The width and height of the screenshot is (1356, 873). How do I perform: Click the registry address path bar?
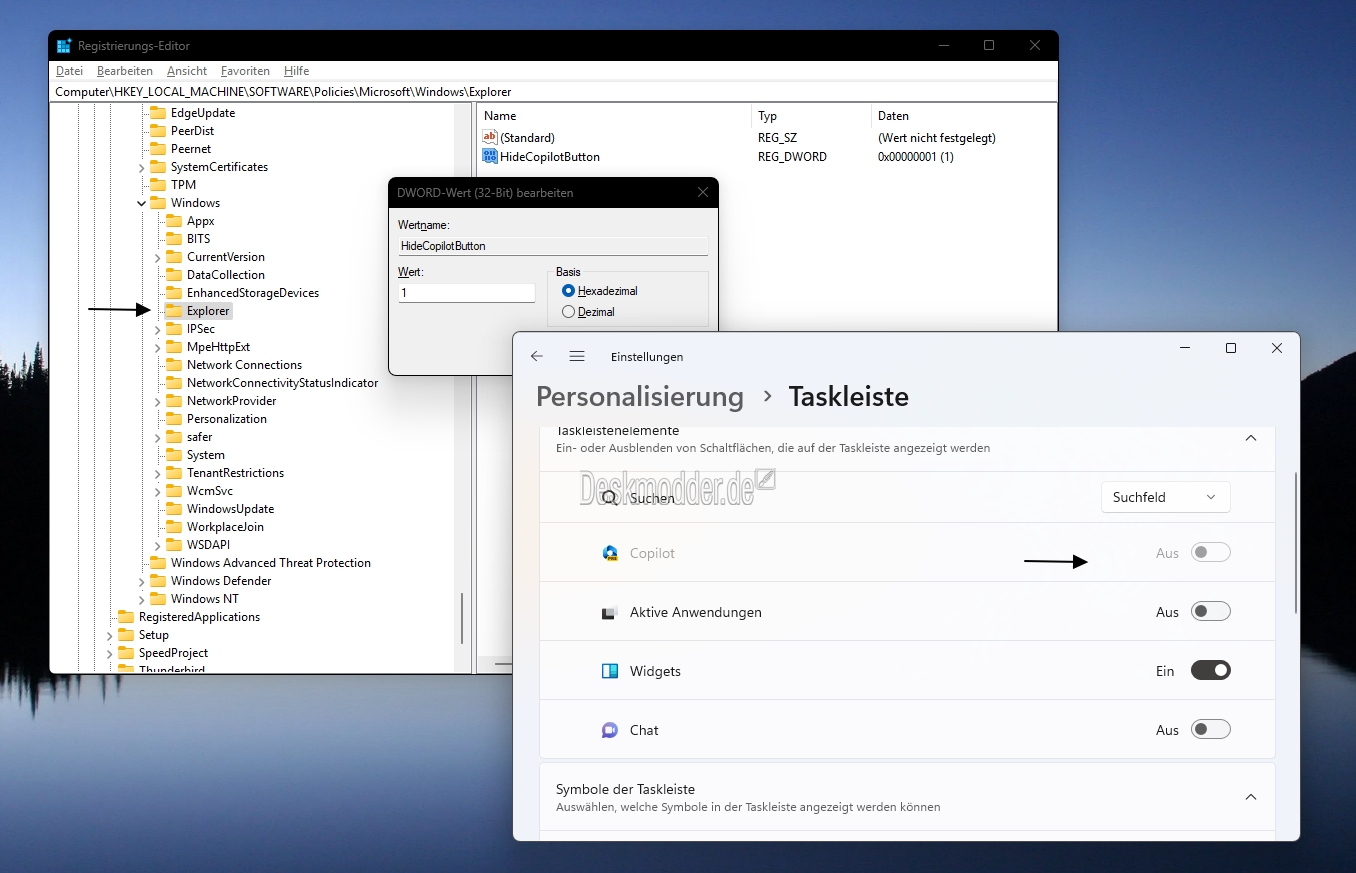[x=553, y=92]
